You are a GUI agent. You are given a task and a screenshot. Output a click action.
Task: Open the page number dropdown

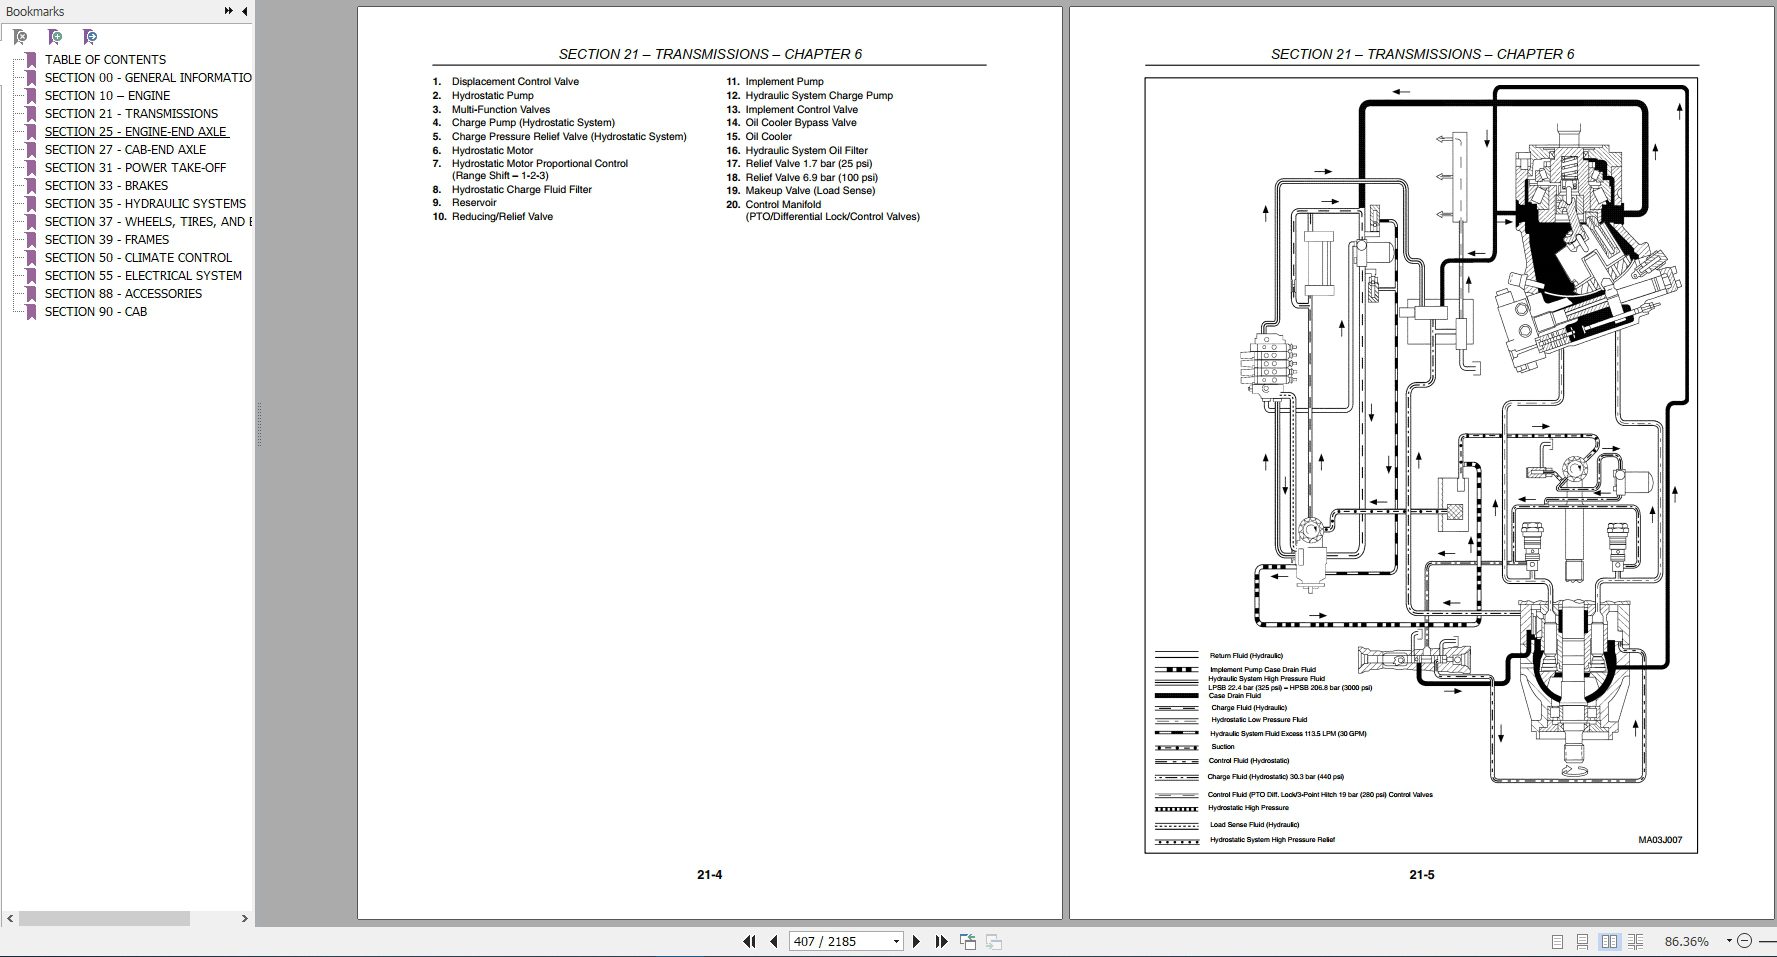click(895, 940)
